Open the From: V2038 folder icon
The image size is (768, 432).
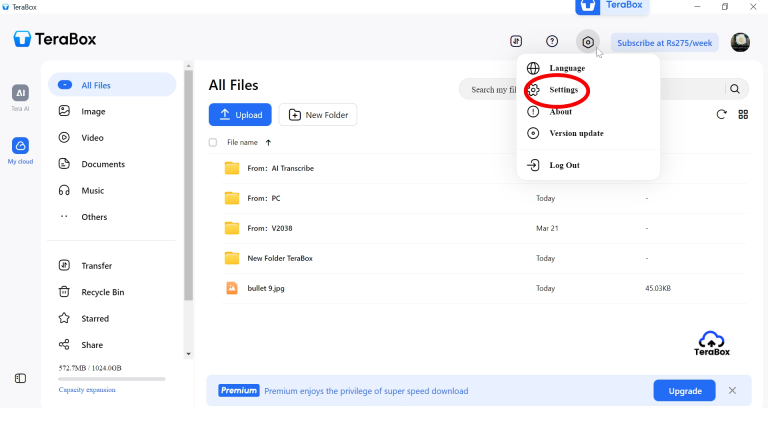232,228
